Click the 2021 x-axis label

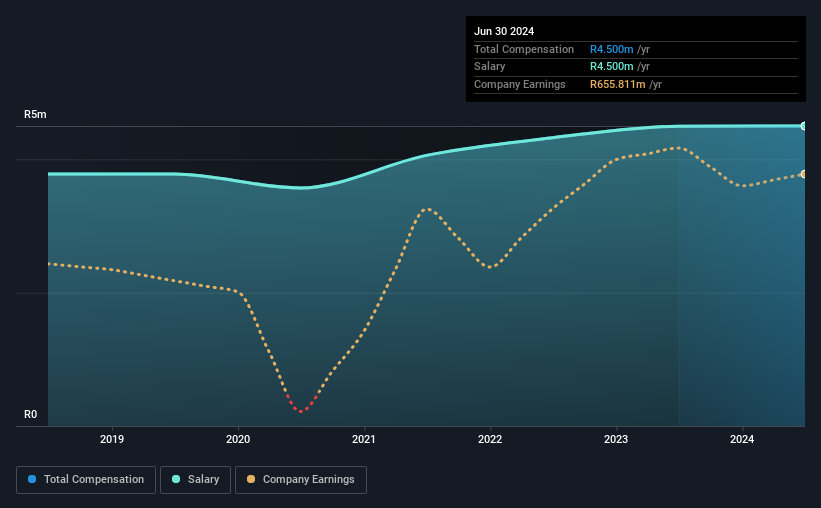pos(364,439)
